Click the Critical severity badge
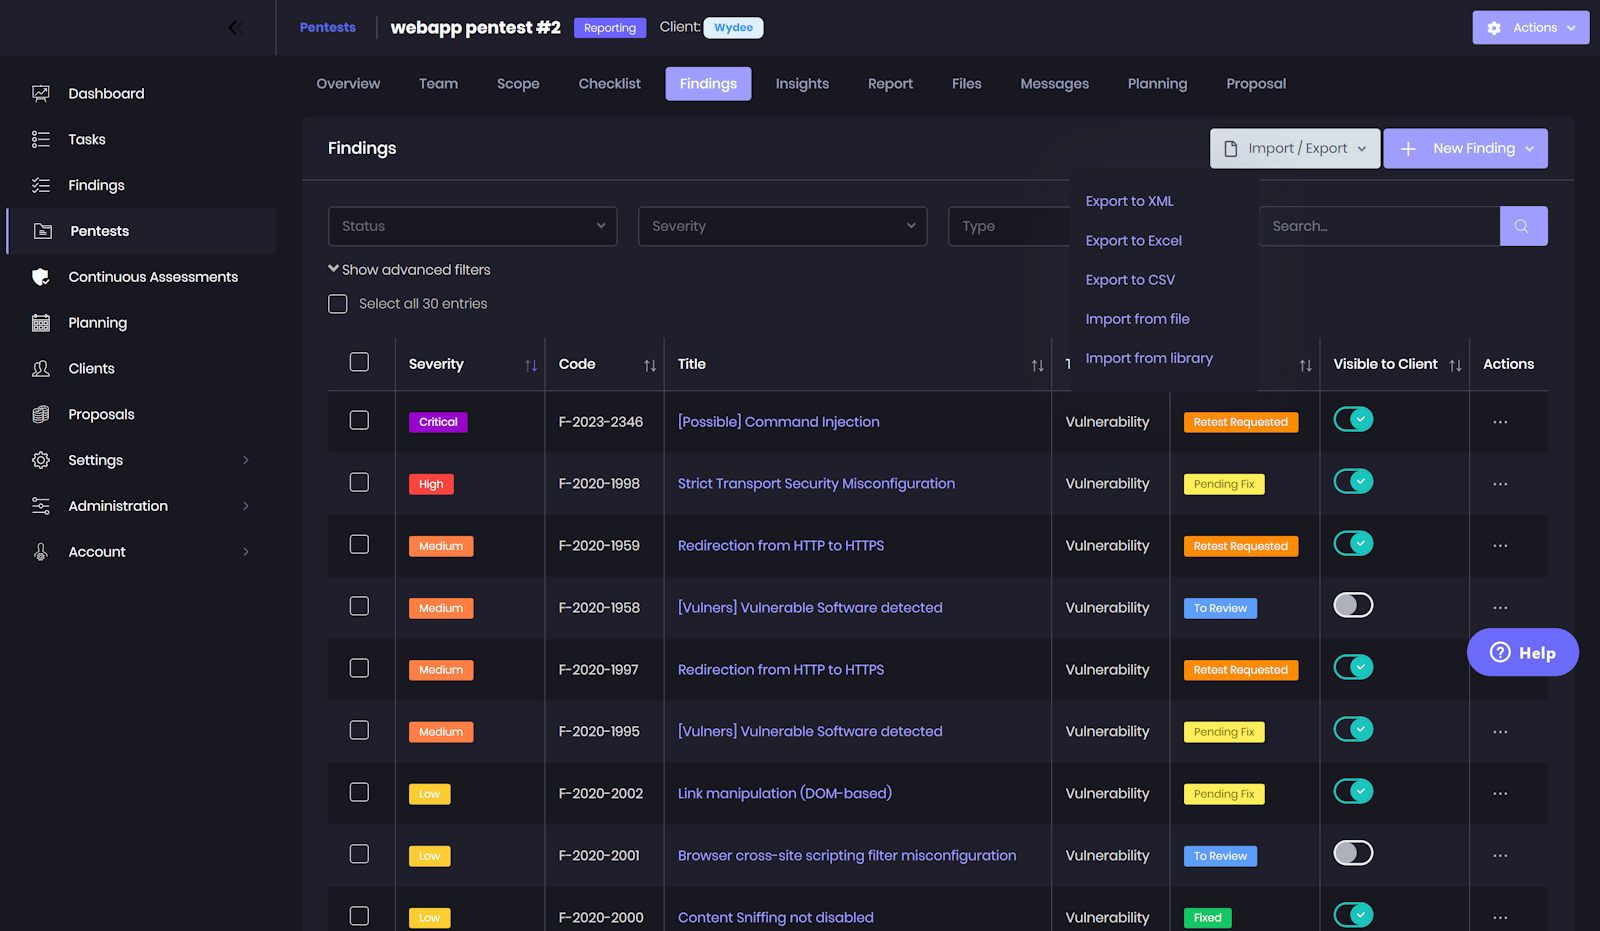This screenshot has height=931, width=1600. pyautogui.click(x=438, y=422)
